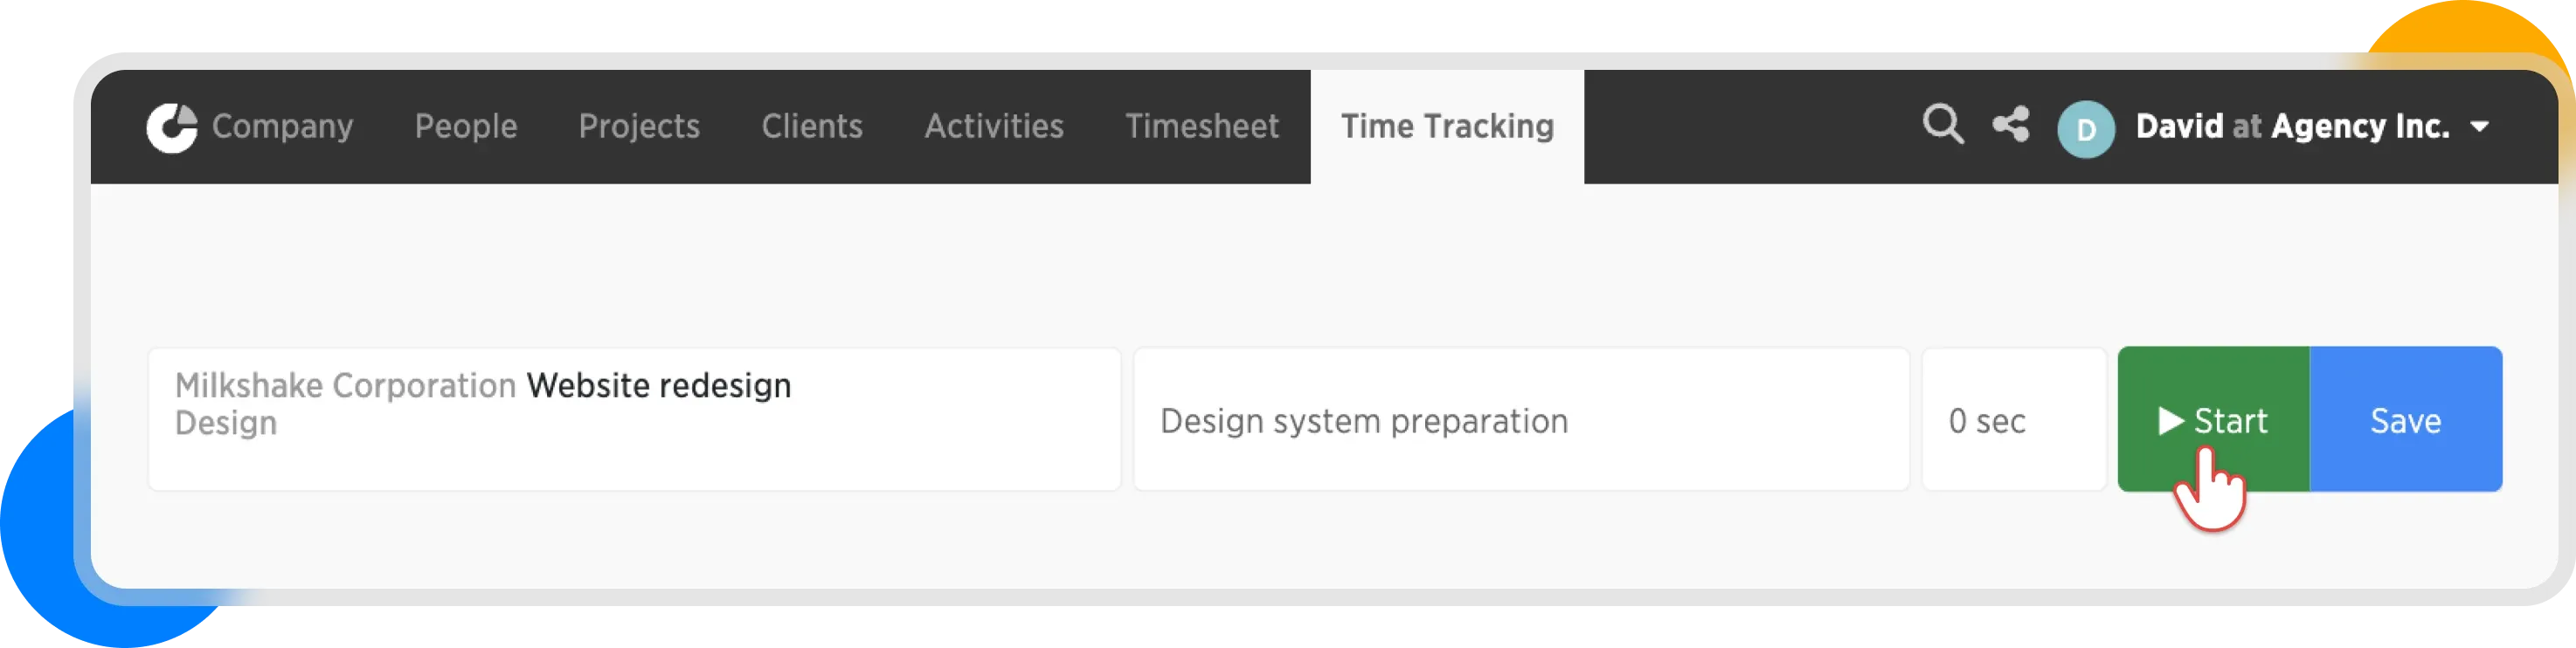Click David's round avatar icon

[2085, 129]
